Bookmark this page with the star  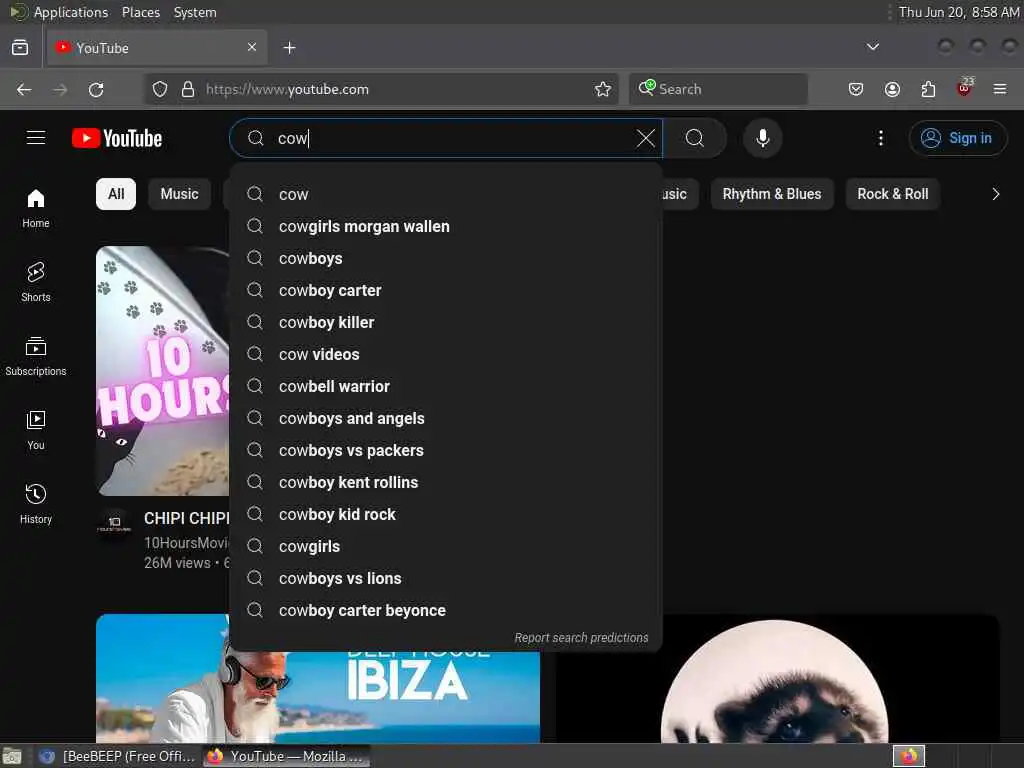(603, 89)
